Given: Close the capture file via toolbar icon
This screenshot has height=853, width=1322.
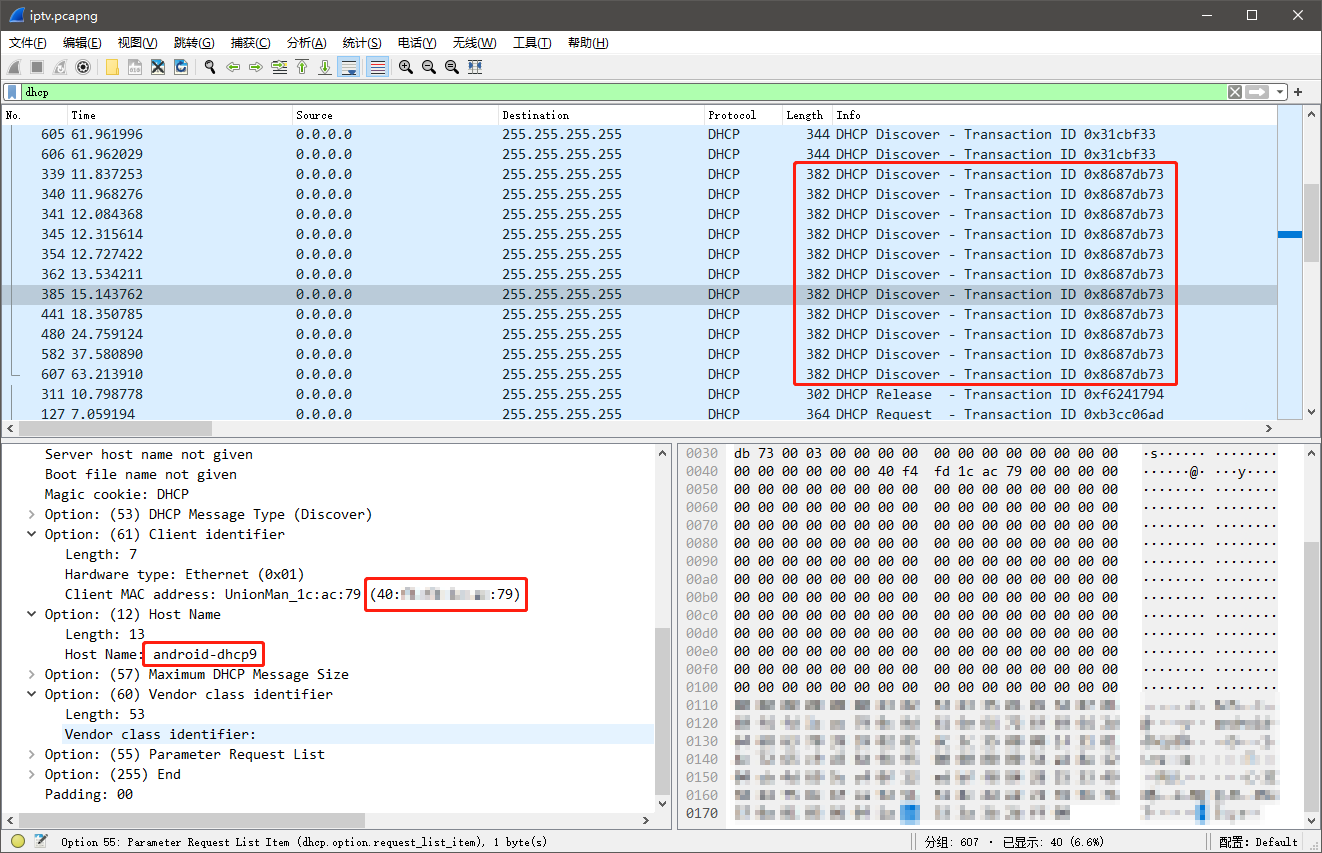Looking at the screenshot, I should click(x=158, y=67).
